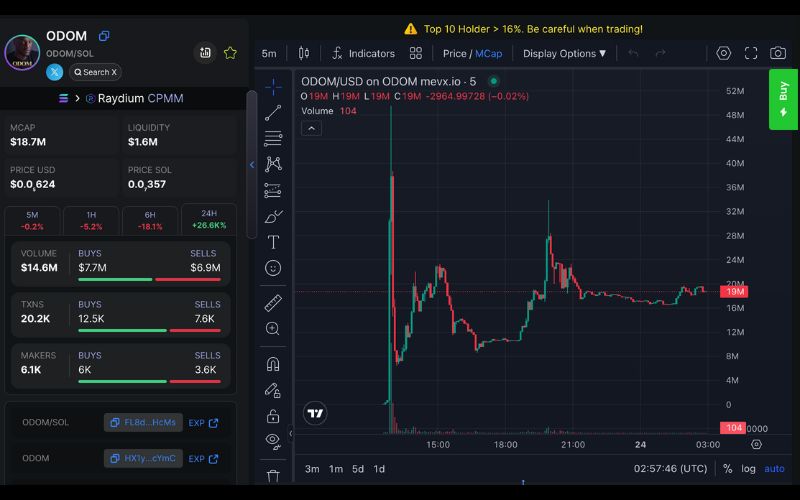This screenshot has height=500, width=800.
Task: Select the text annotation tool
Action: click(x=273, y=242)
